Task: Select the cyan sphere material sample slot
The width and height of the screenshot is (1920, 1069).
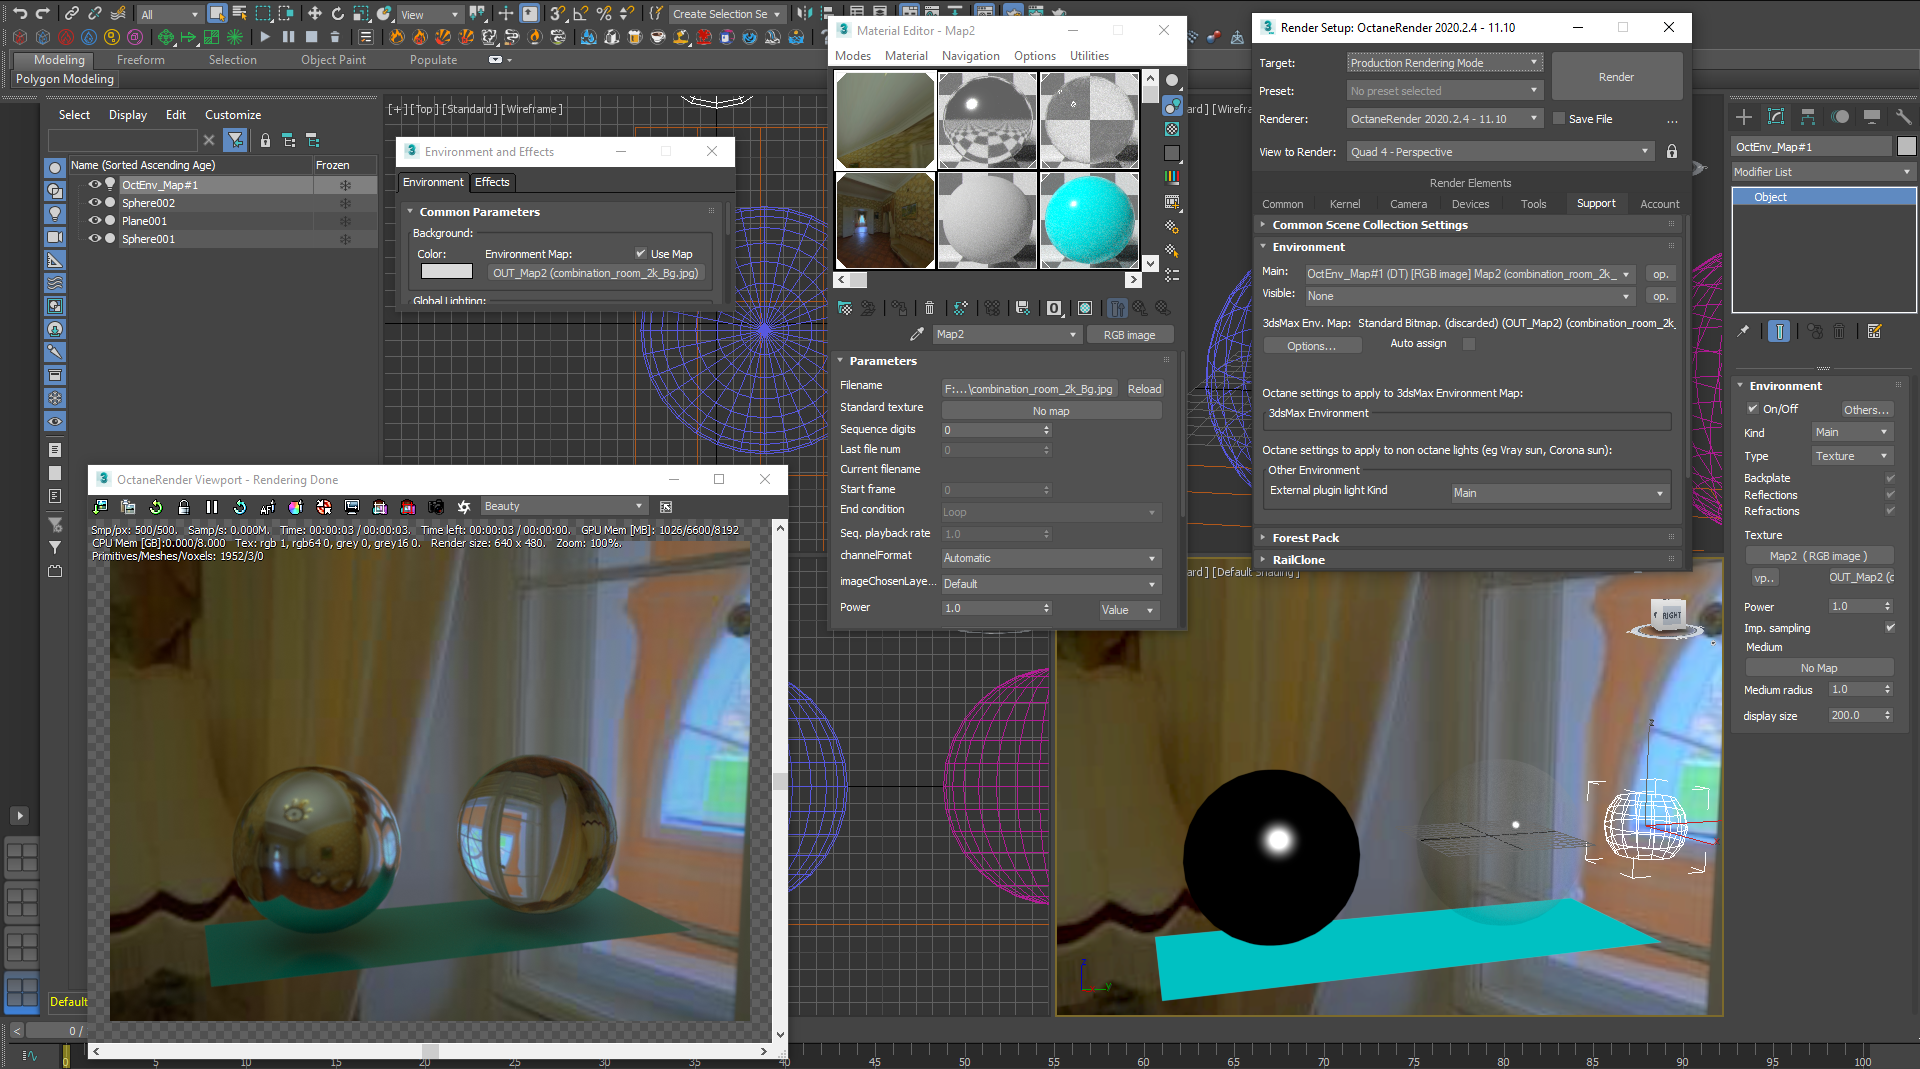Action: pos(1089,220)
